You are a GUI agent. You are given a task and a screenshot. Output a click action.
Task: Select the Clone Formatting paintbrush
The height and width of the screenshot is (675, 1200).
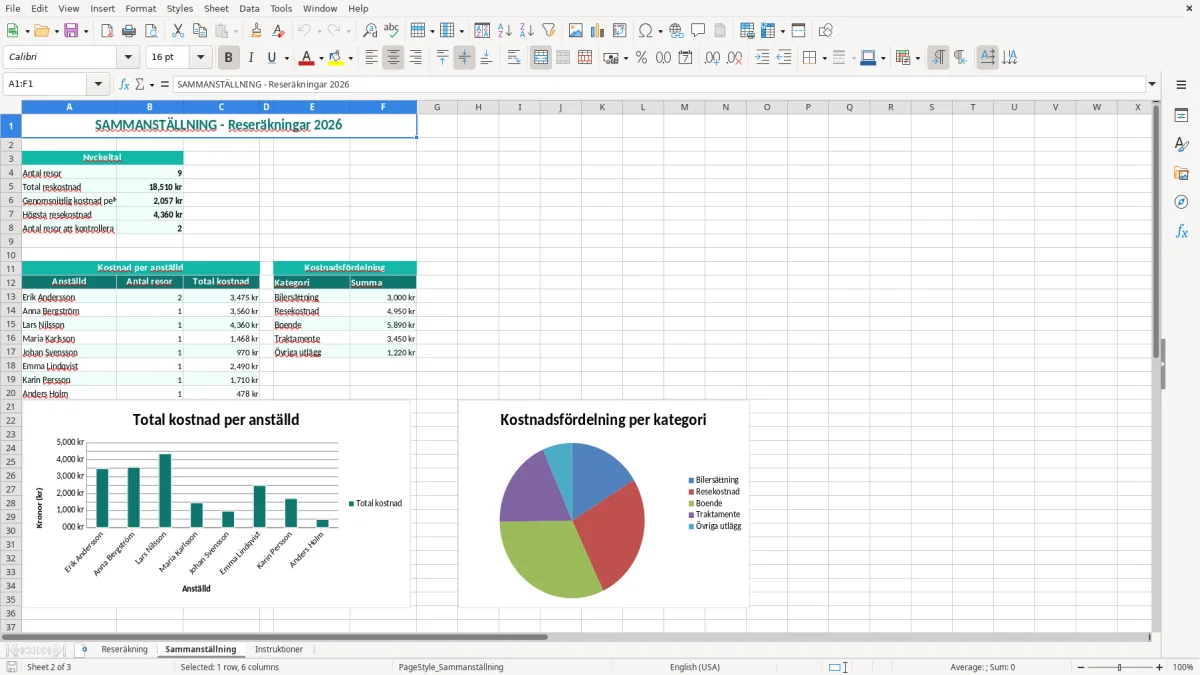(257, 31)
